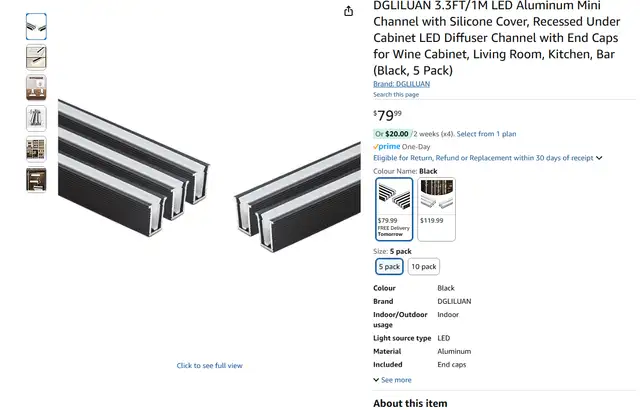The width and height of the screenshot is (640, 410).
Task: Select the fourth thumbnail showing end caps
Action: (36, 118)
